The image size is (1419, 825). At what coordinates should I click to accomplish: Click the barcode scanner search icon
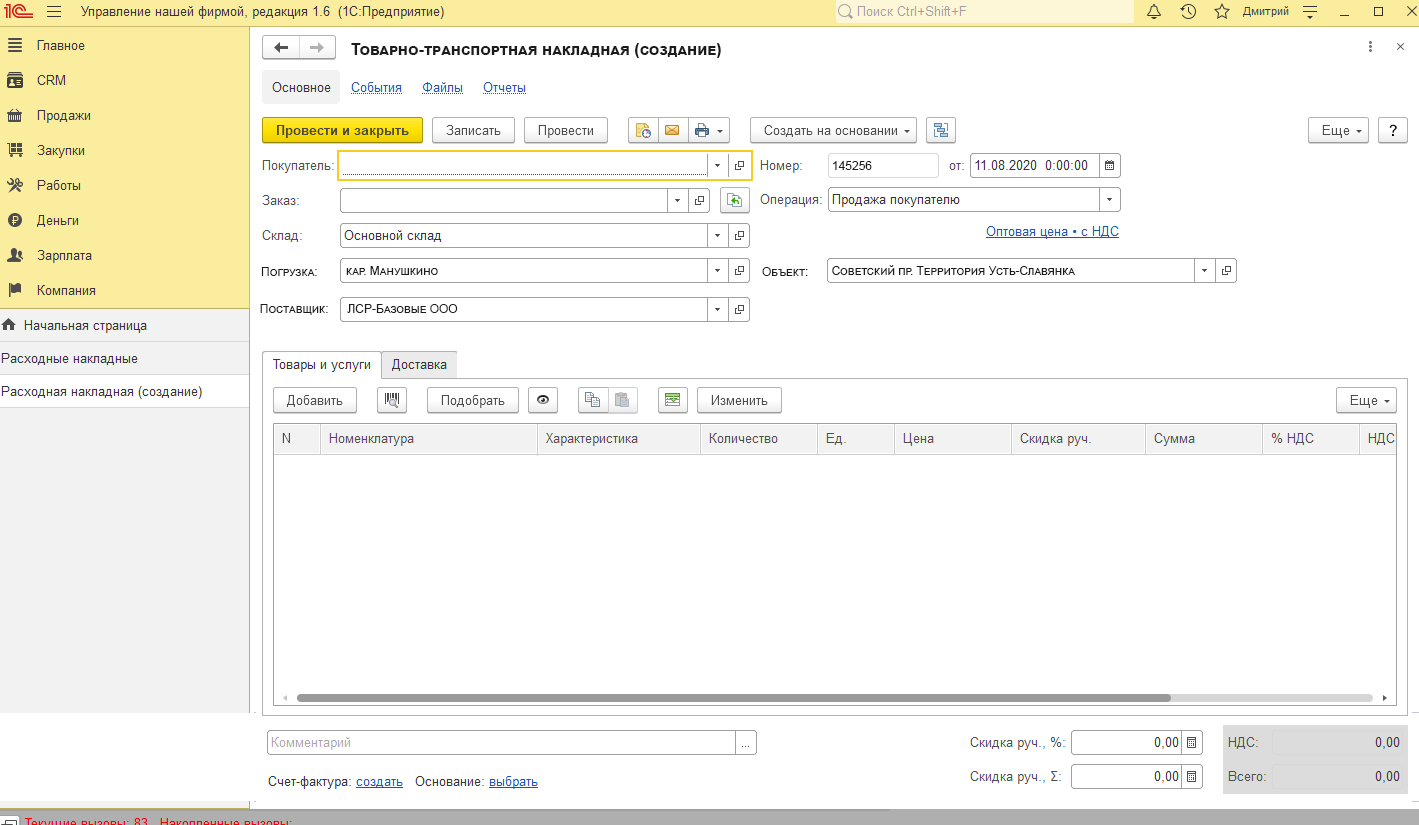392,400
